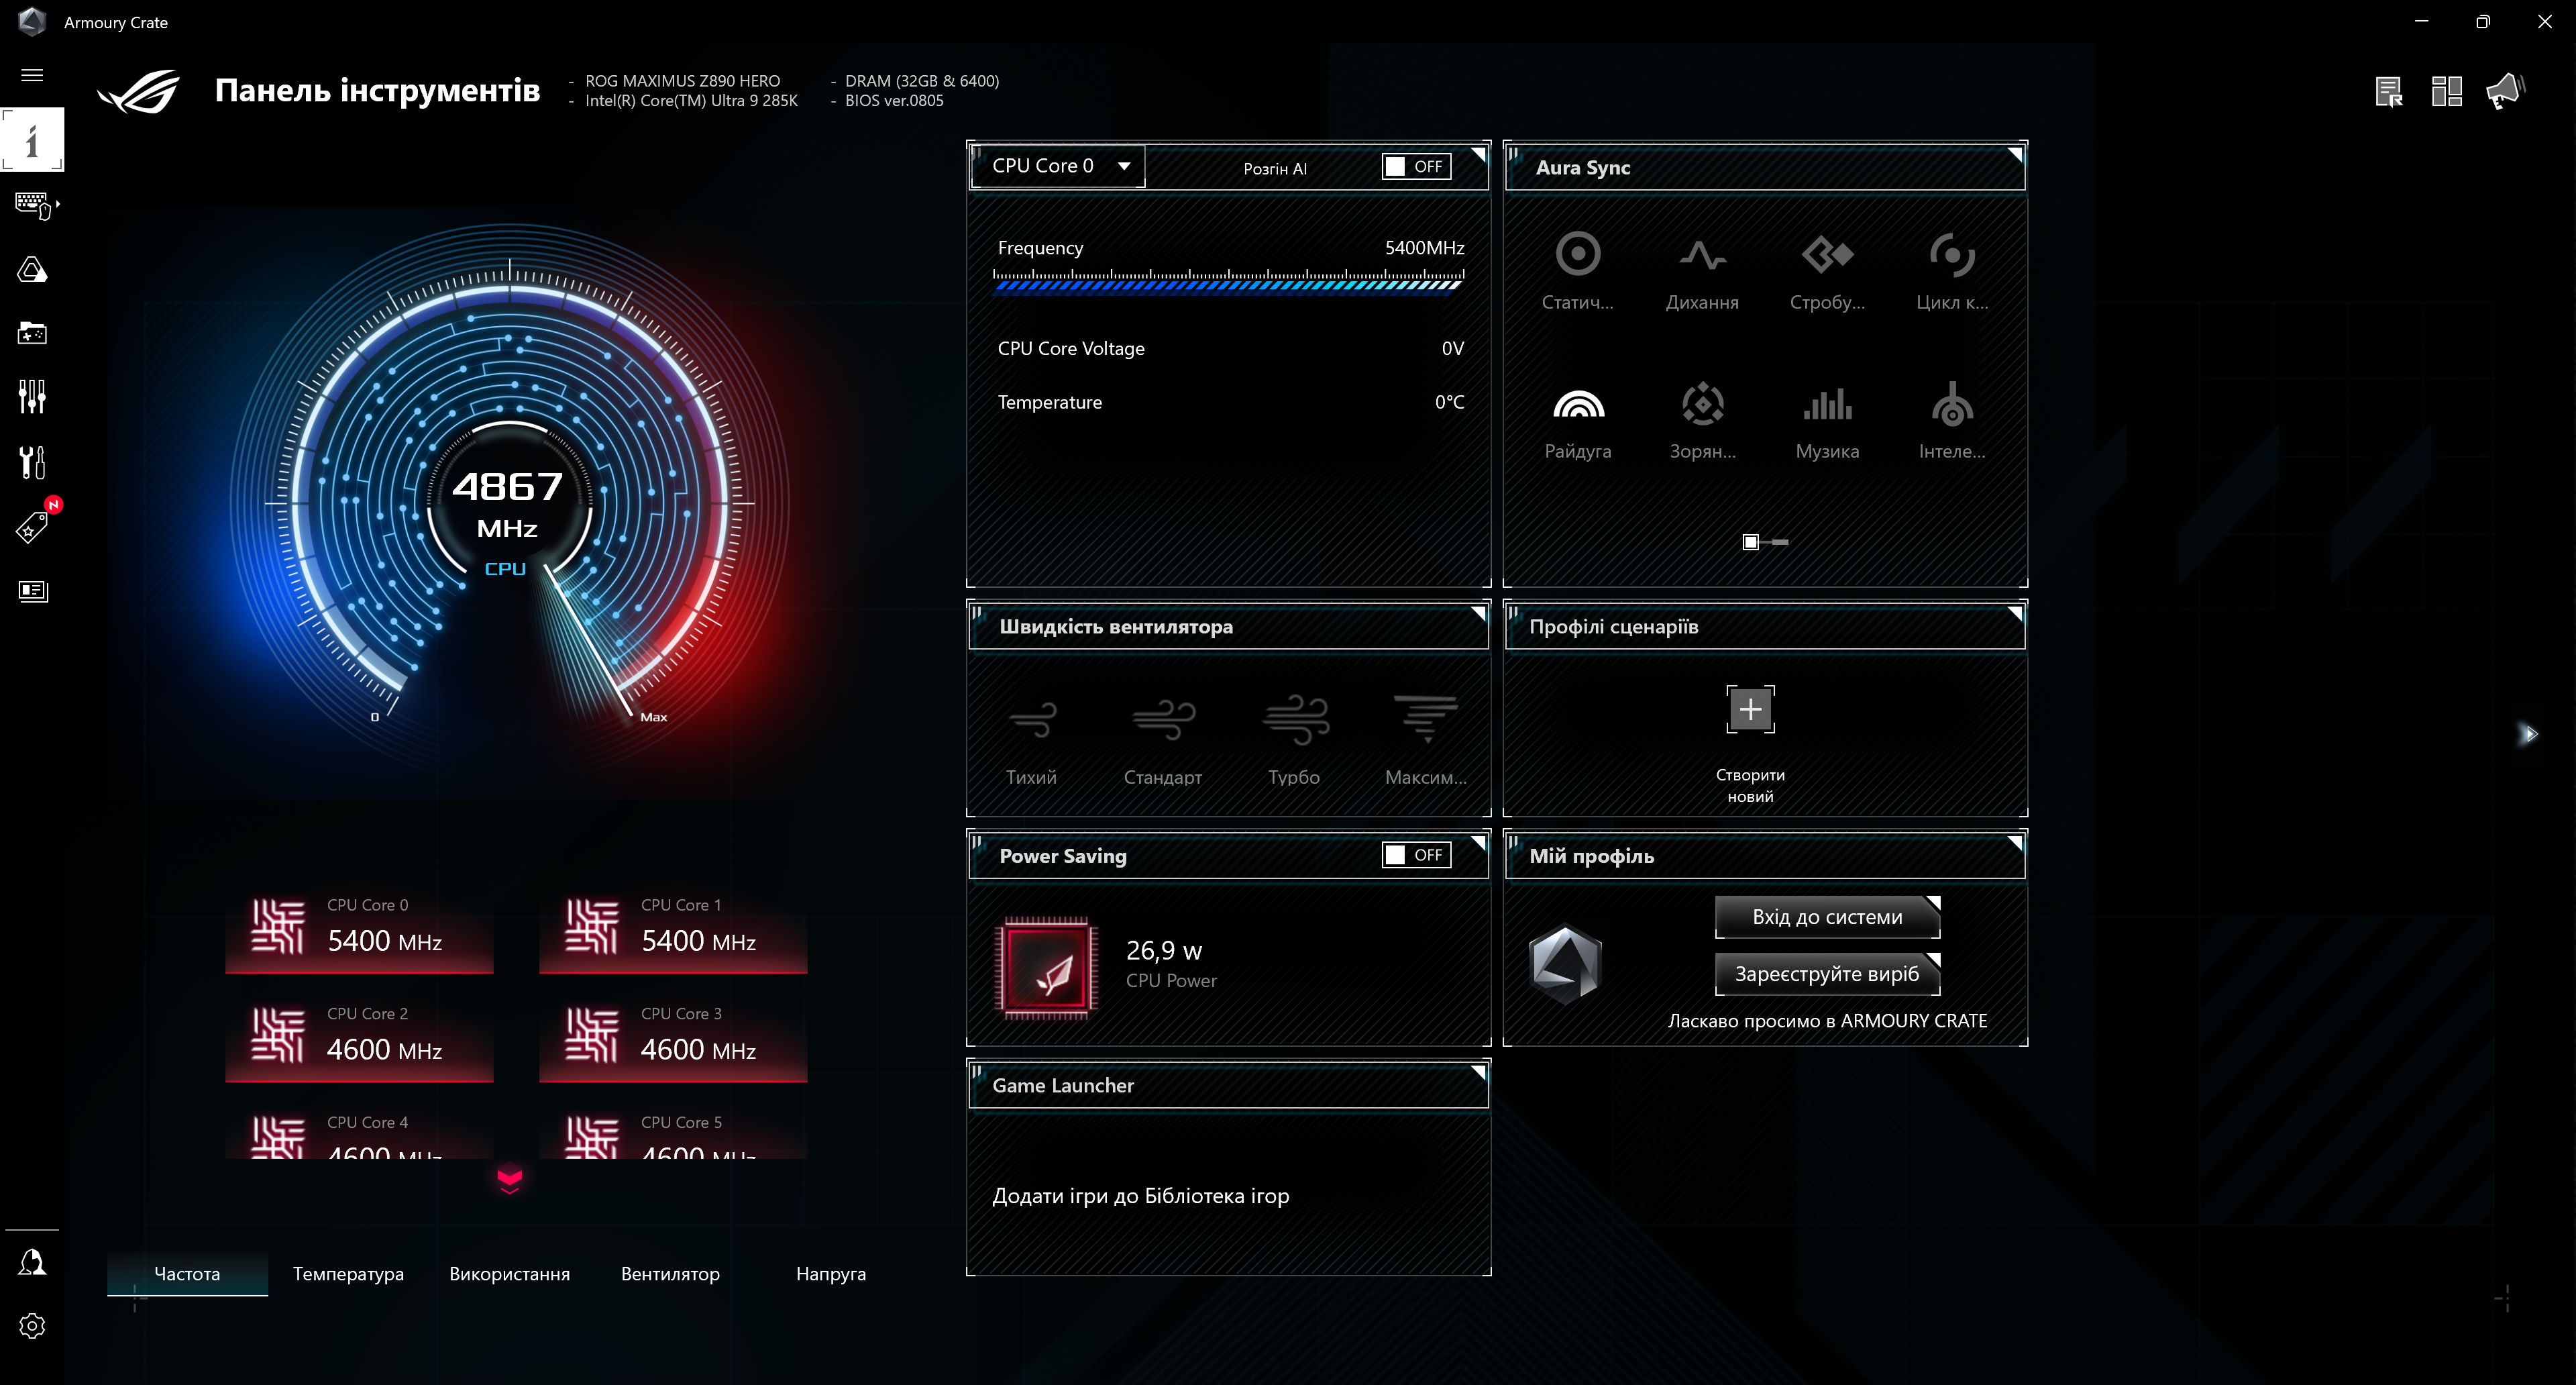Open the hamburger menu
The width and height of the screenshot is (2576, 1385).
coord(33,75)
